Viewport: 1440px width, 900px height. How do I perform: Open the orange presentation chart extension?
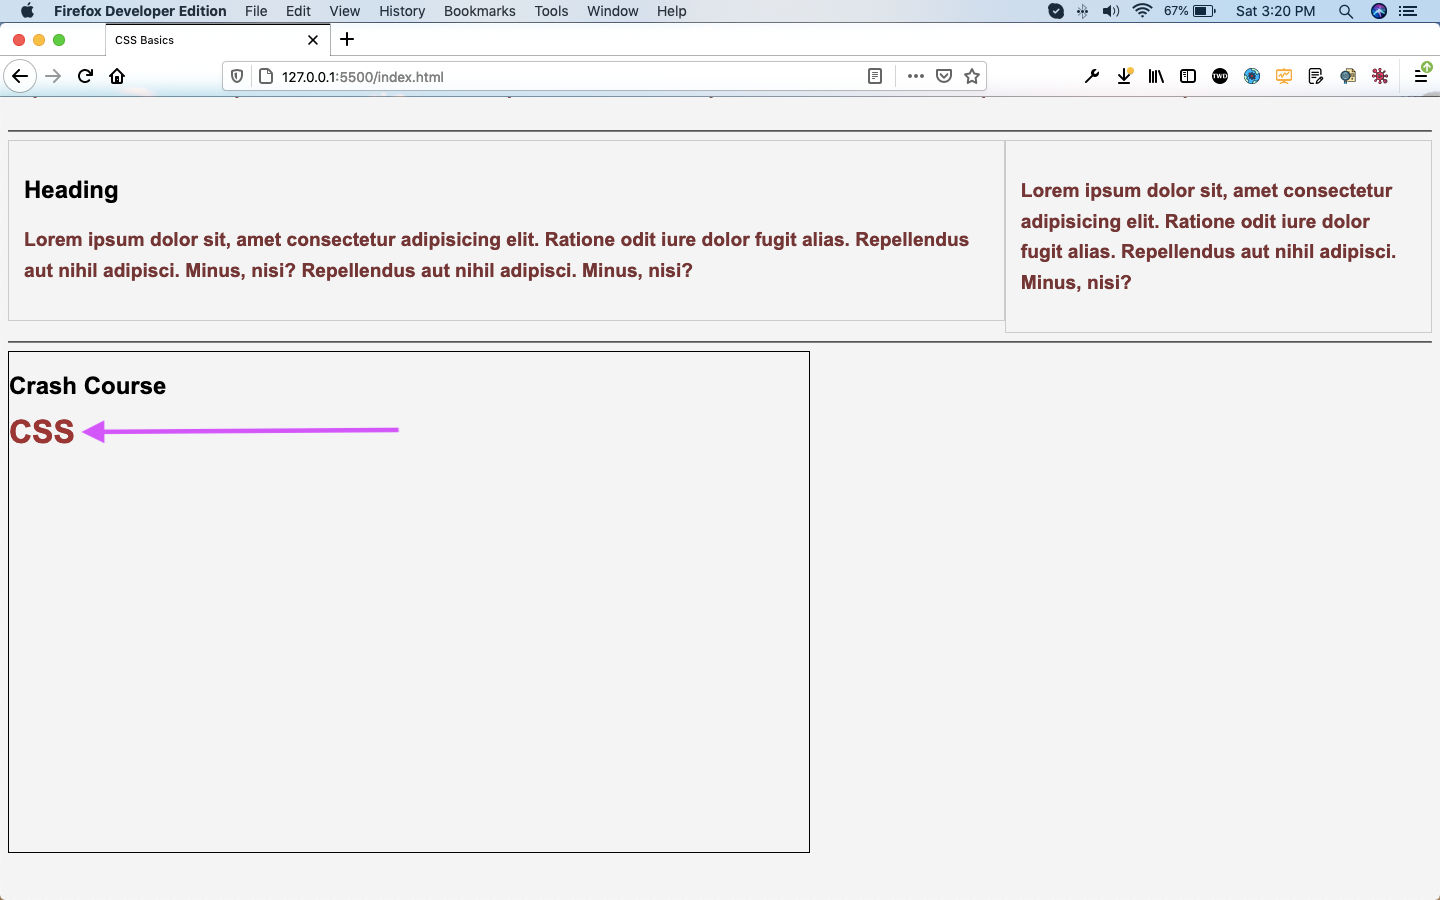1284,76
